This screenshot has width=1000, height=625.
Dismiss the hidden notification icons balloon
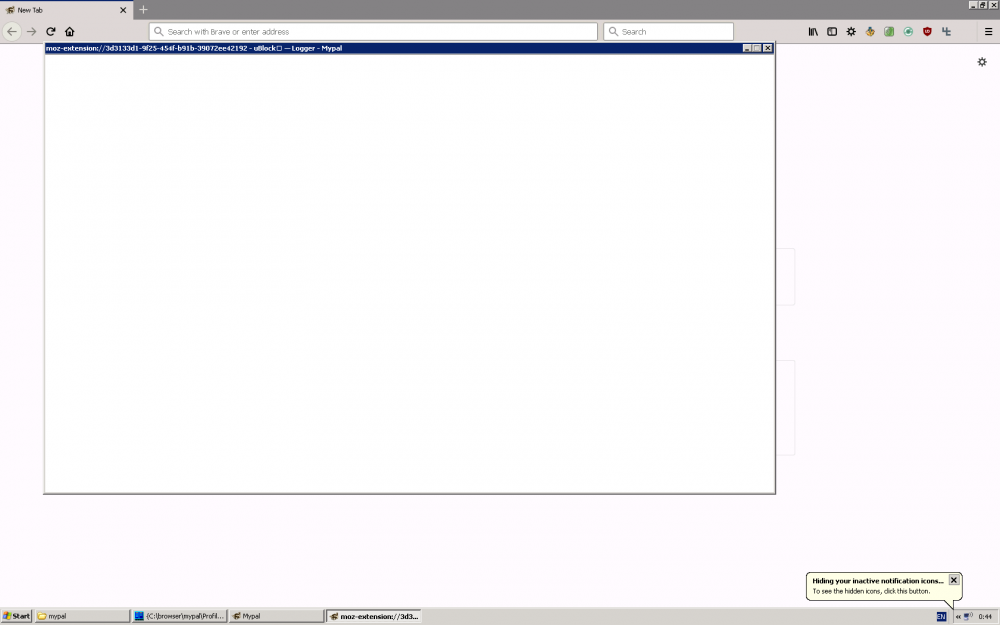coord(954,580)
